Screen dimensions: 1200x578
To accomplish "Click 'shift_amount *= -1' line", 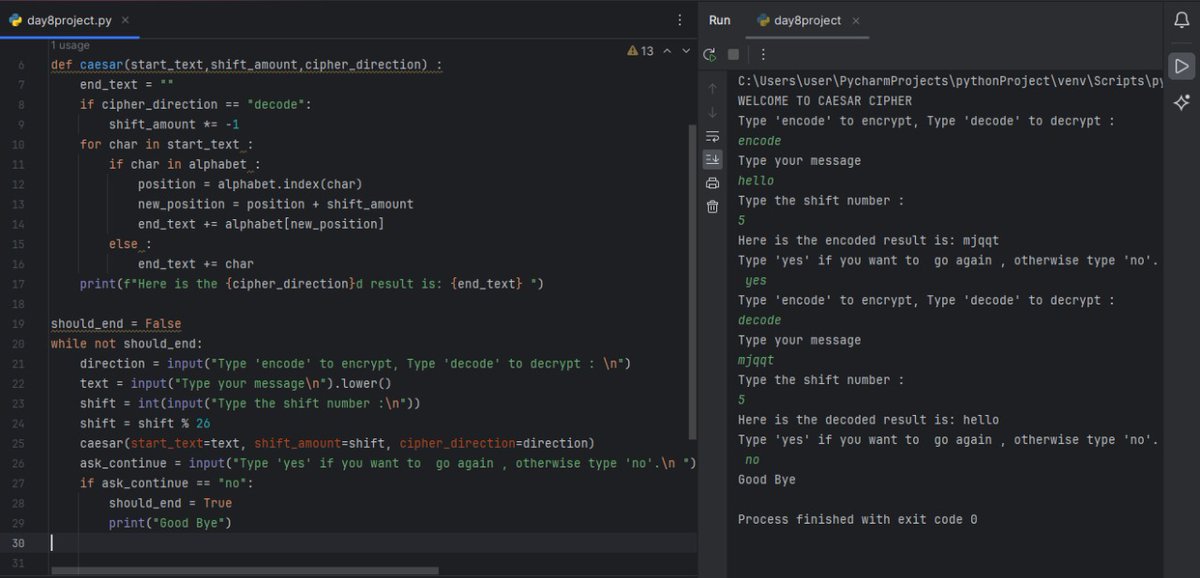I will (x=174, y=124).
